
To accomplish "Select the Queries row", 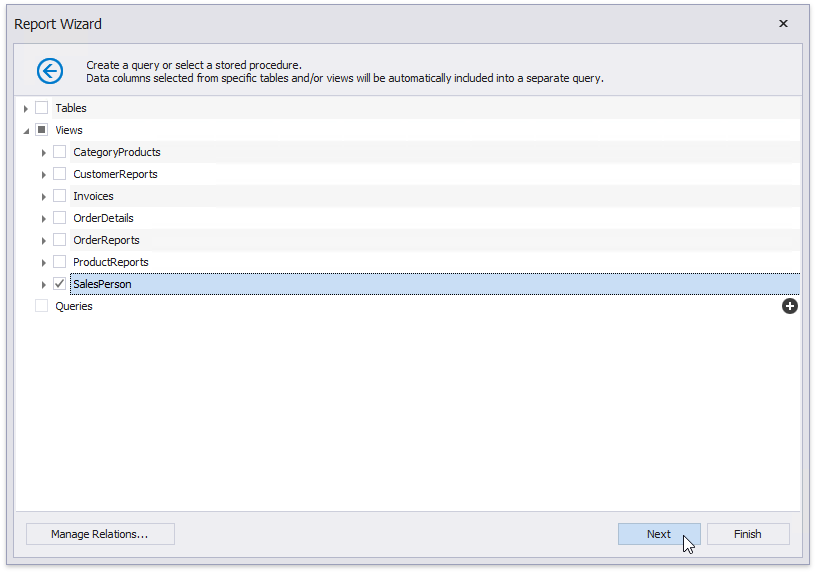I will 74,306.
